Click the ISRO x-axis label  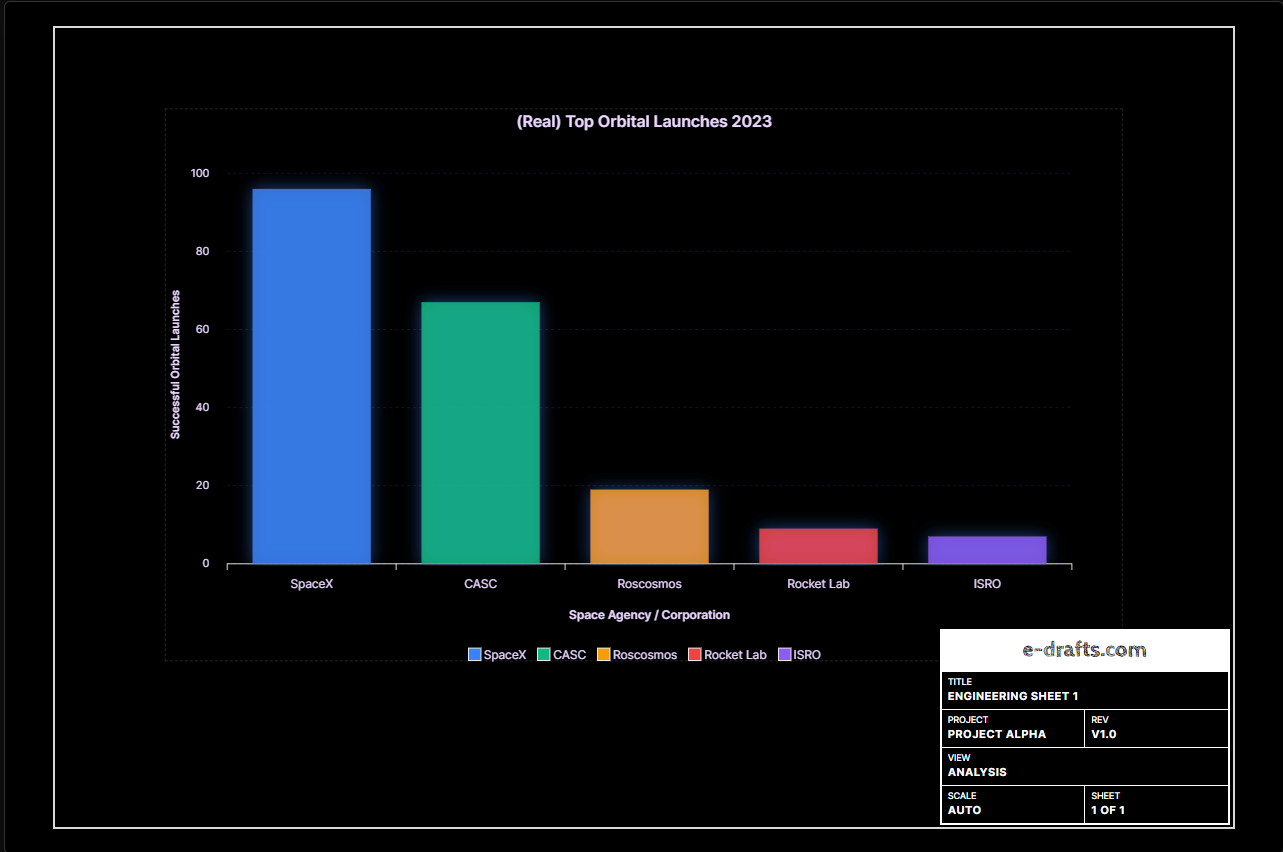pyautogui.click(x=987, y=584)
